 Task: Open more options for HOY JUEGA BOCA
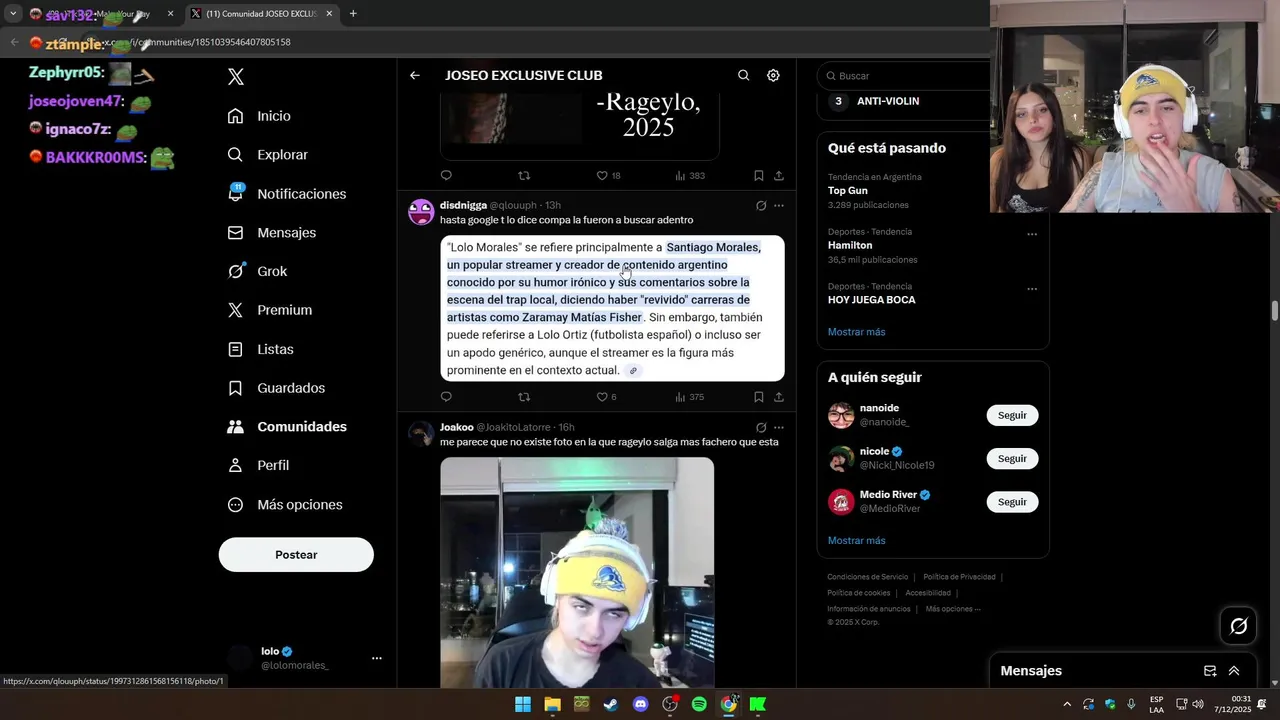[1032, 290]
